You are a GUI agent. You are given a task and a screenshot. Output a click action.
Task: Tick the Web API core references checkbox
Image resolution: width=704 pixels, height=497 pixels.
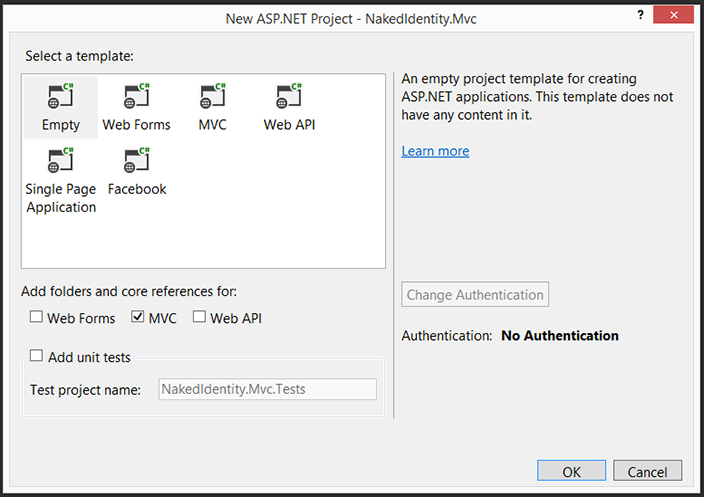199,318
